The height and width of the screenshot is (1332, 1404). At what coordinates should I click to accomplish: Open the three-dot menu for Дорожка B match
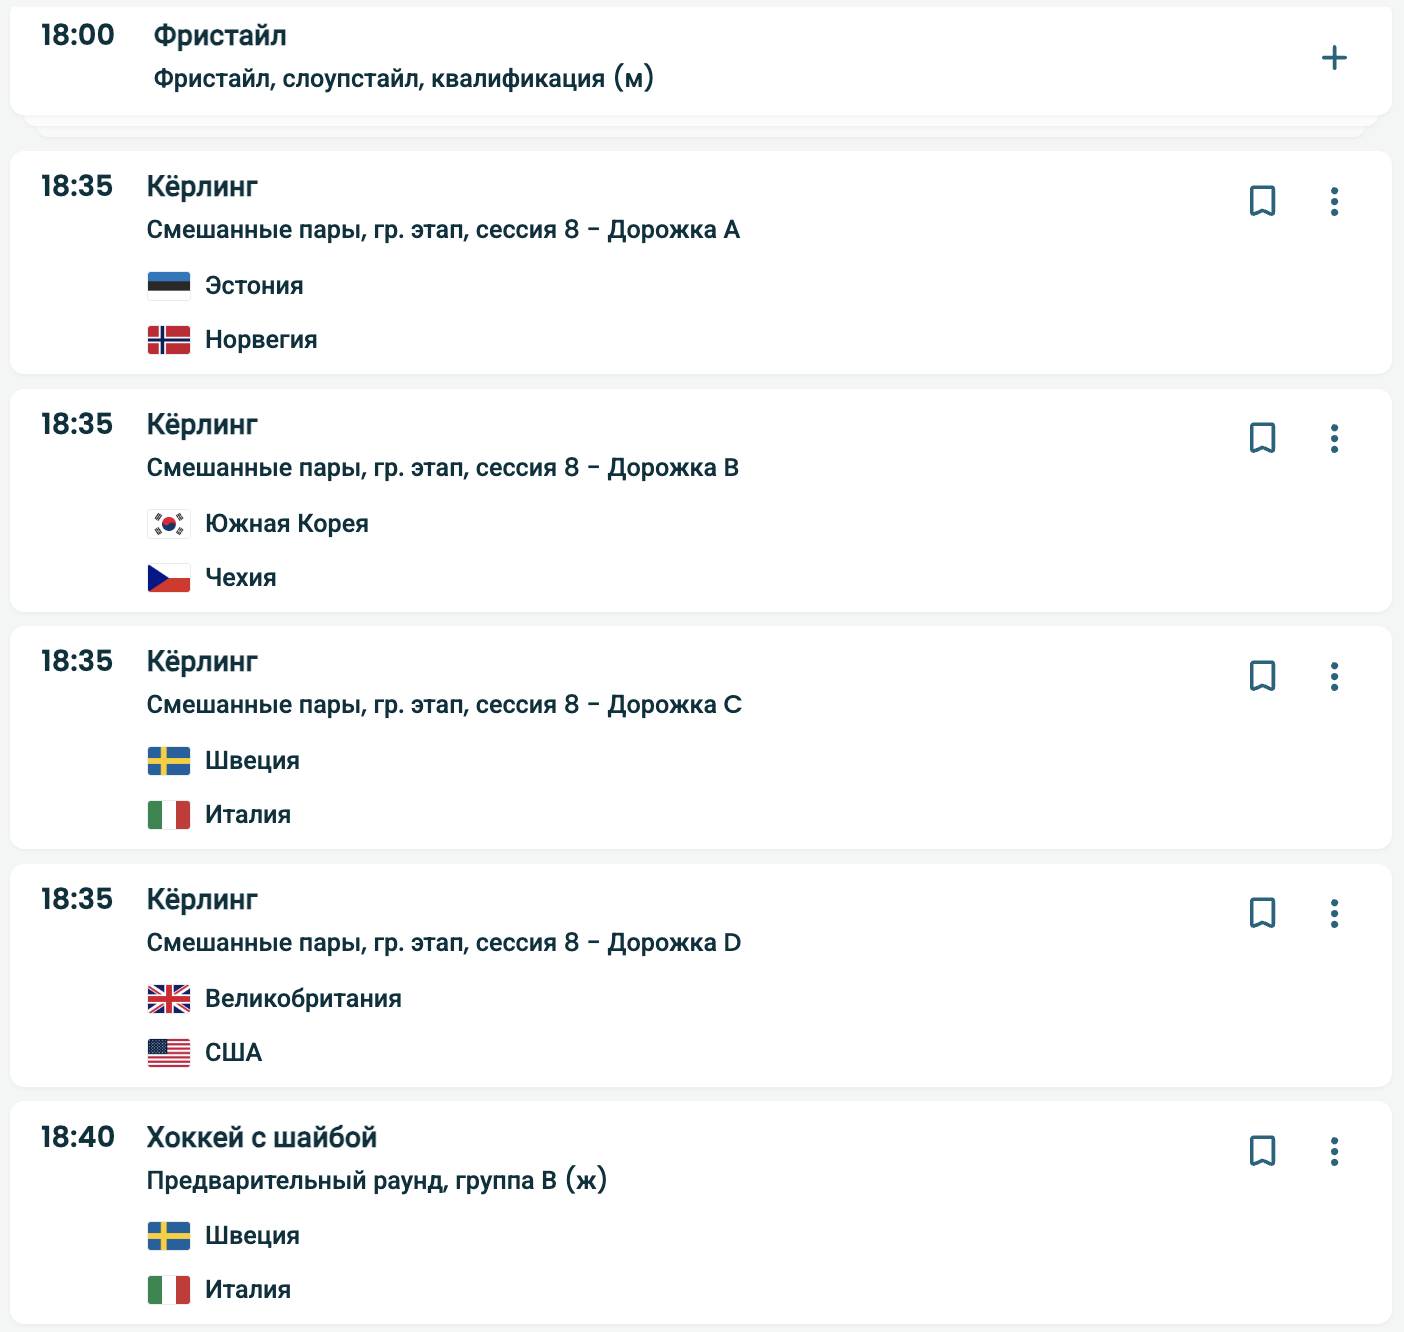pyautogui.click(x=1334, y=438)
